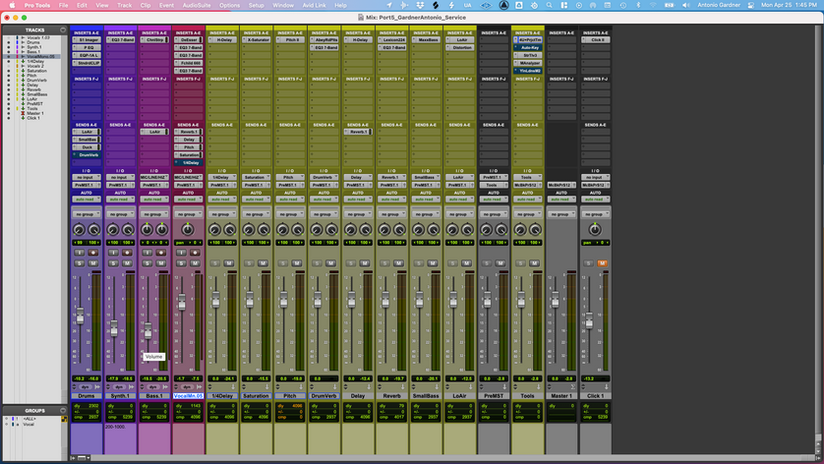Image resolution: width=824 pixels, height=464 pixels.
Task: Click the Click 1 volume fader
Action: [x=589, y=320]
